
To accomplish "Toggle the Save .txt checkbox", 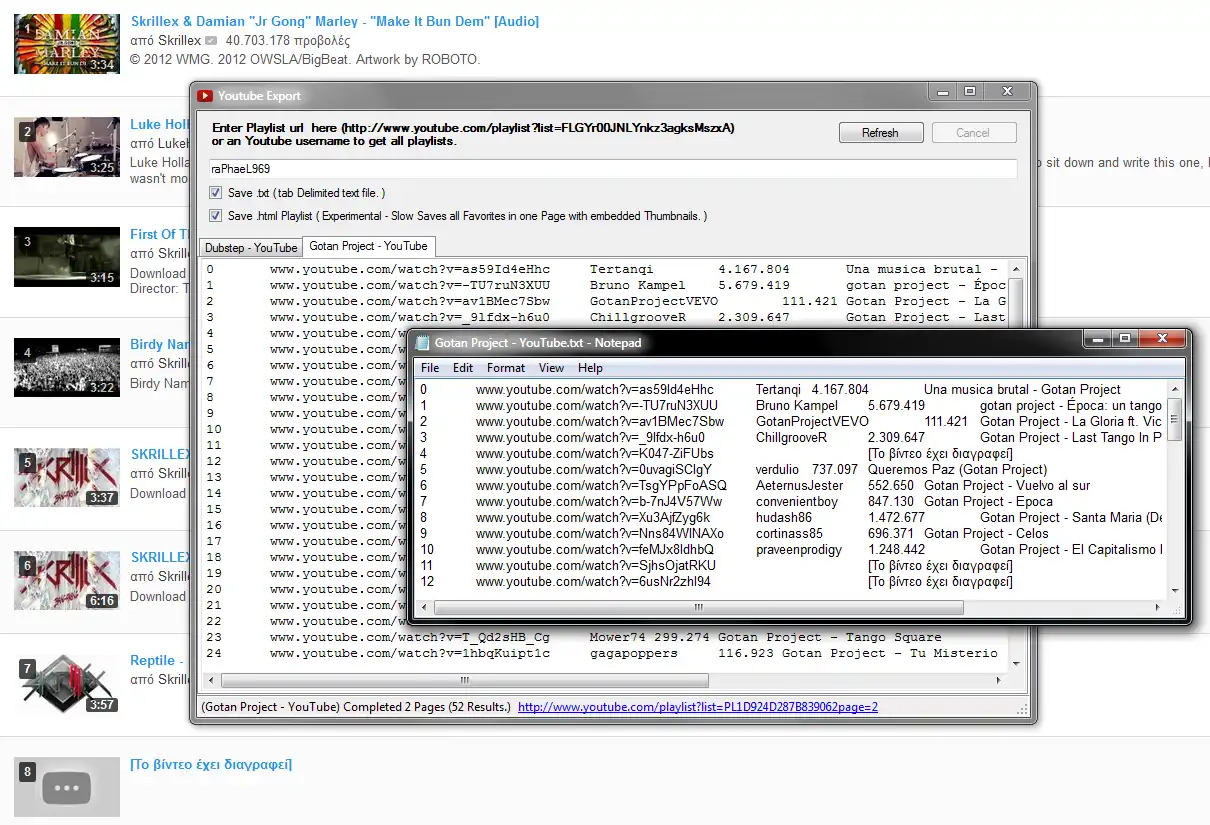I will pos(216,193).
